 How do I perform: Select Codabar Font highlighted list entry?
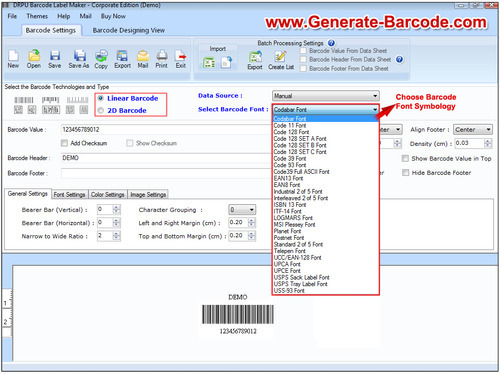326,119
